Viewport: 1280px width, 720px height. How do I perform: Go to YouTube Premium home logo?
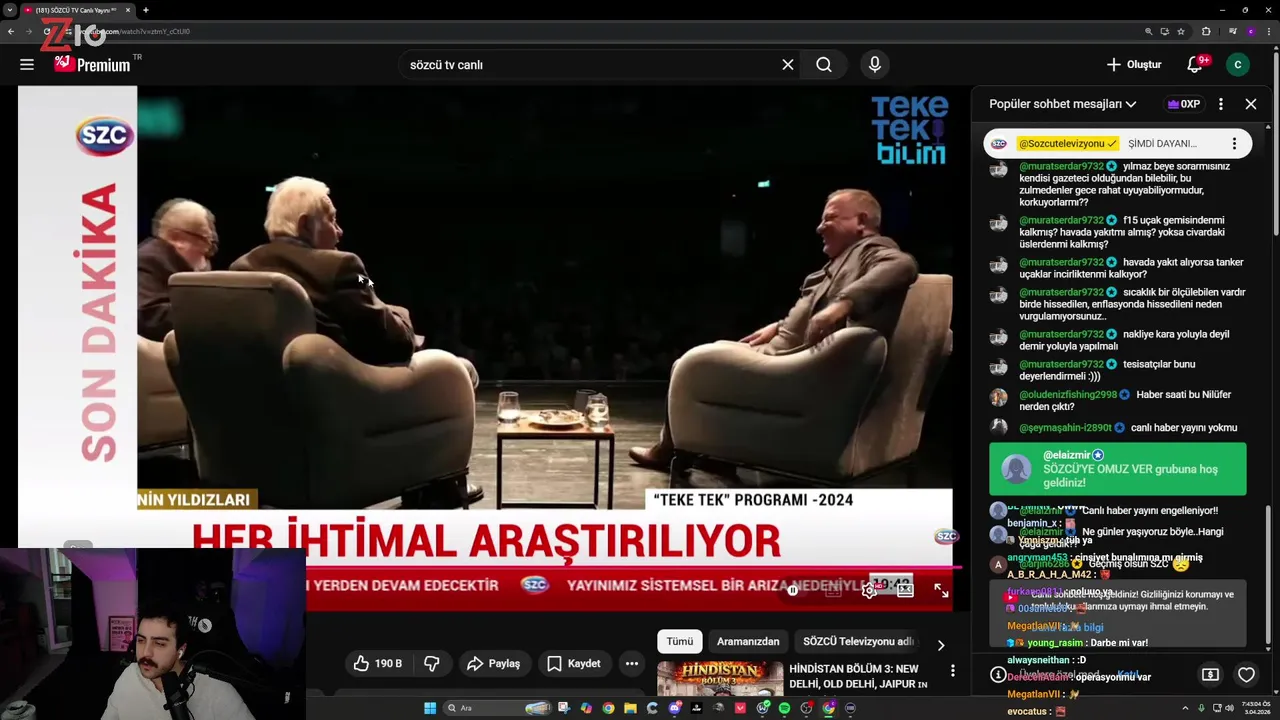[x=92, y=64]
